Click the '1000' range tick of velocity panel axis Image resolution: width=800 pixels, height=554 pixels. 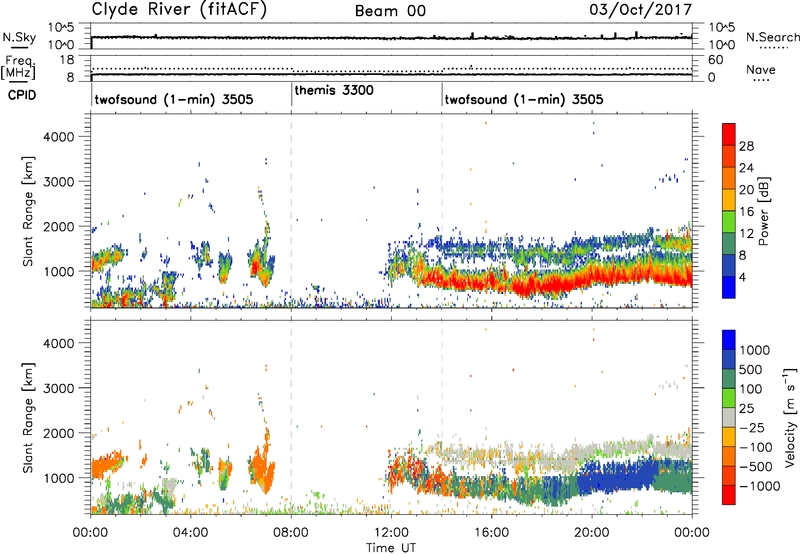point(58,478)
